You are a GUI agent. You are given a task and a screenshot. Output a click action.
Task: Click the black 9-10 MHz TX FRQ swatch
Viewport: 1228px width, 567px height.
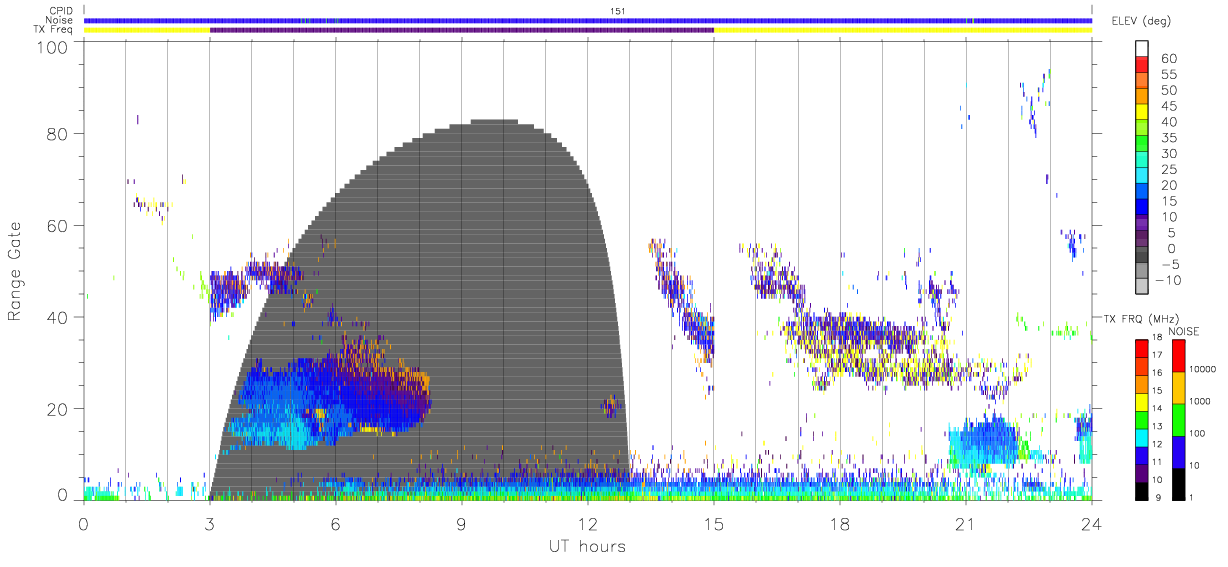(x=1142, y=491)
